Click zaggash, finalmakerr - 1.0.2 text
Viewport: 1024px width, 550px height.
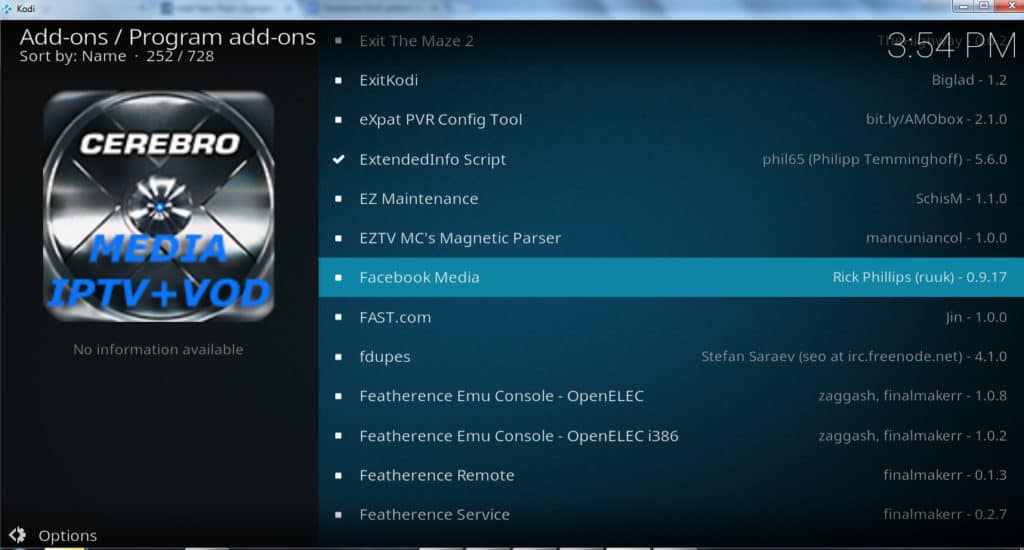[x=912, y=436]
